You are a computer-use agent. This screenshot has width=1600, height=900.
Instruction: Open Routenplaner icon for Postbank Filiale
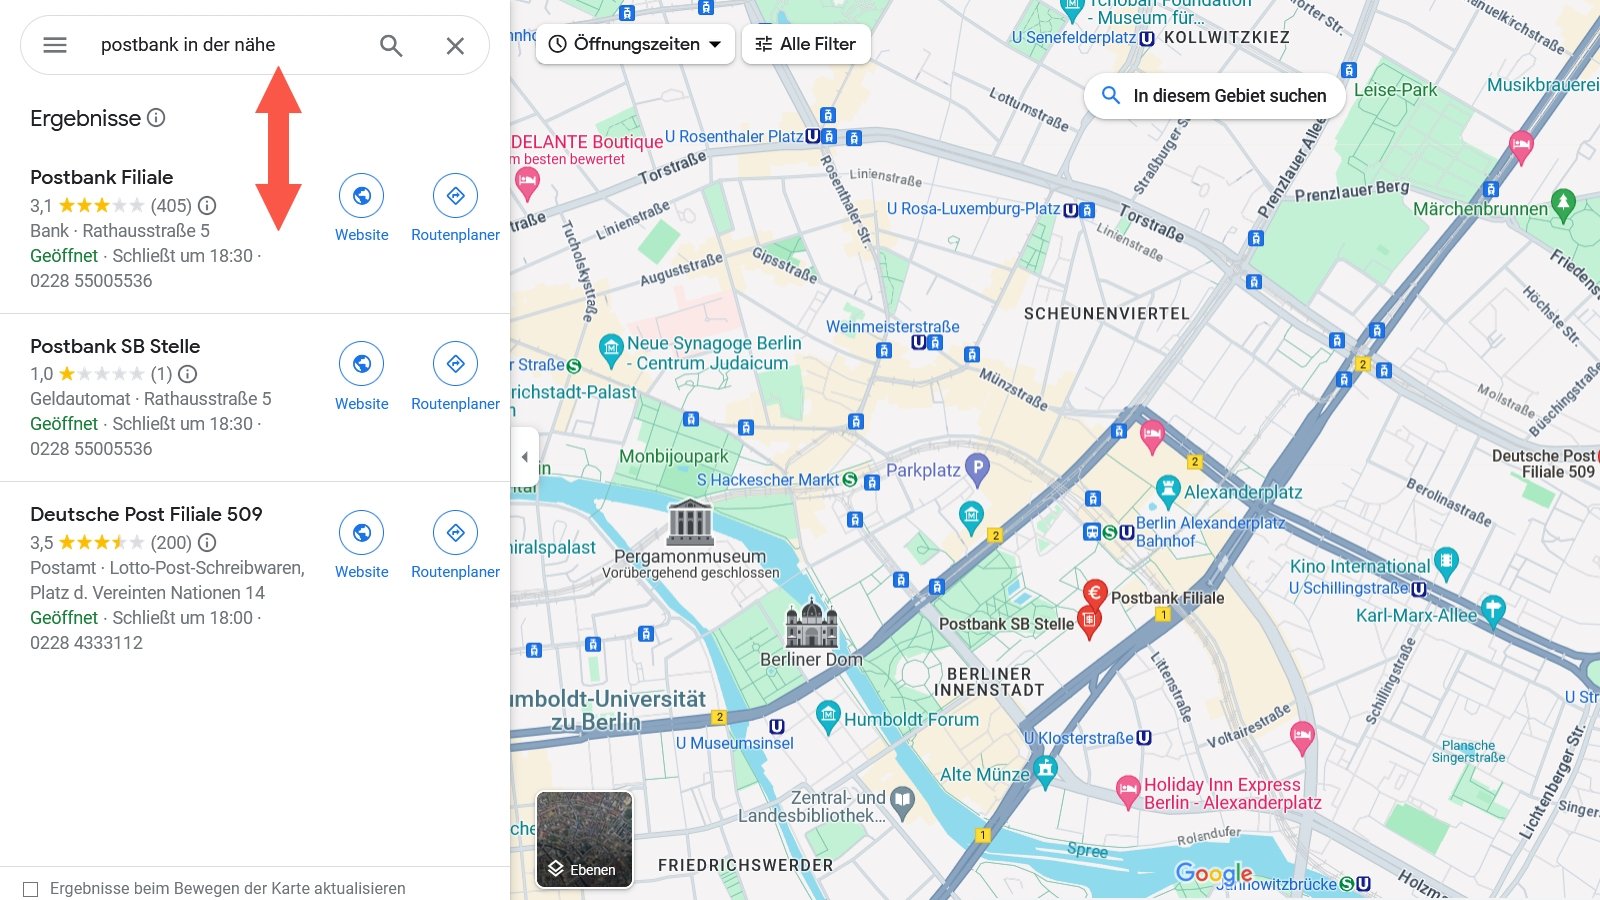(455, 196)
